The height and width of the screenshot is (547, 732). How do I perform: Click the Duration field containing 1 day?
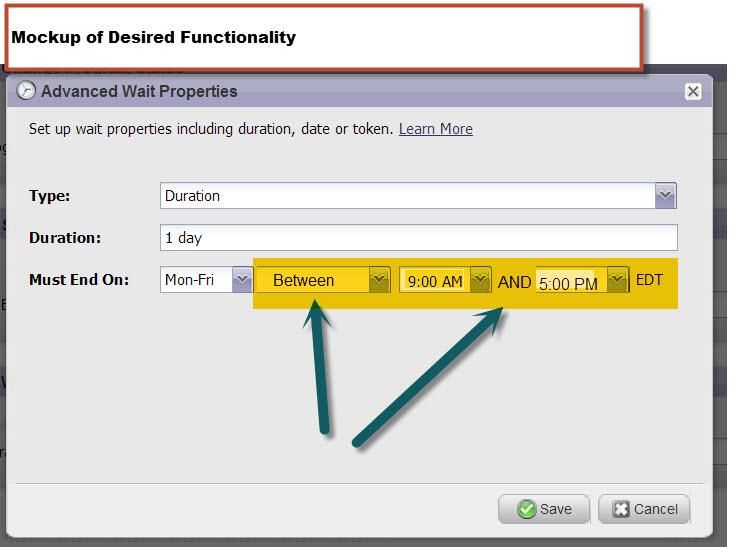pyautogui.click(x=418, y=238)
